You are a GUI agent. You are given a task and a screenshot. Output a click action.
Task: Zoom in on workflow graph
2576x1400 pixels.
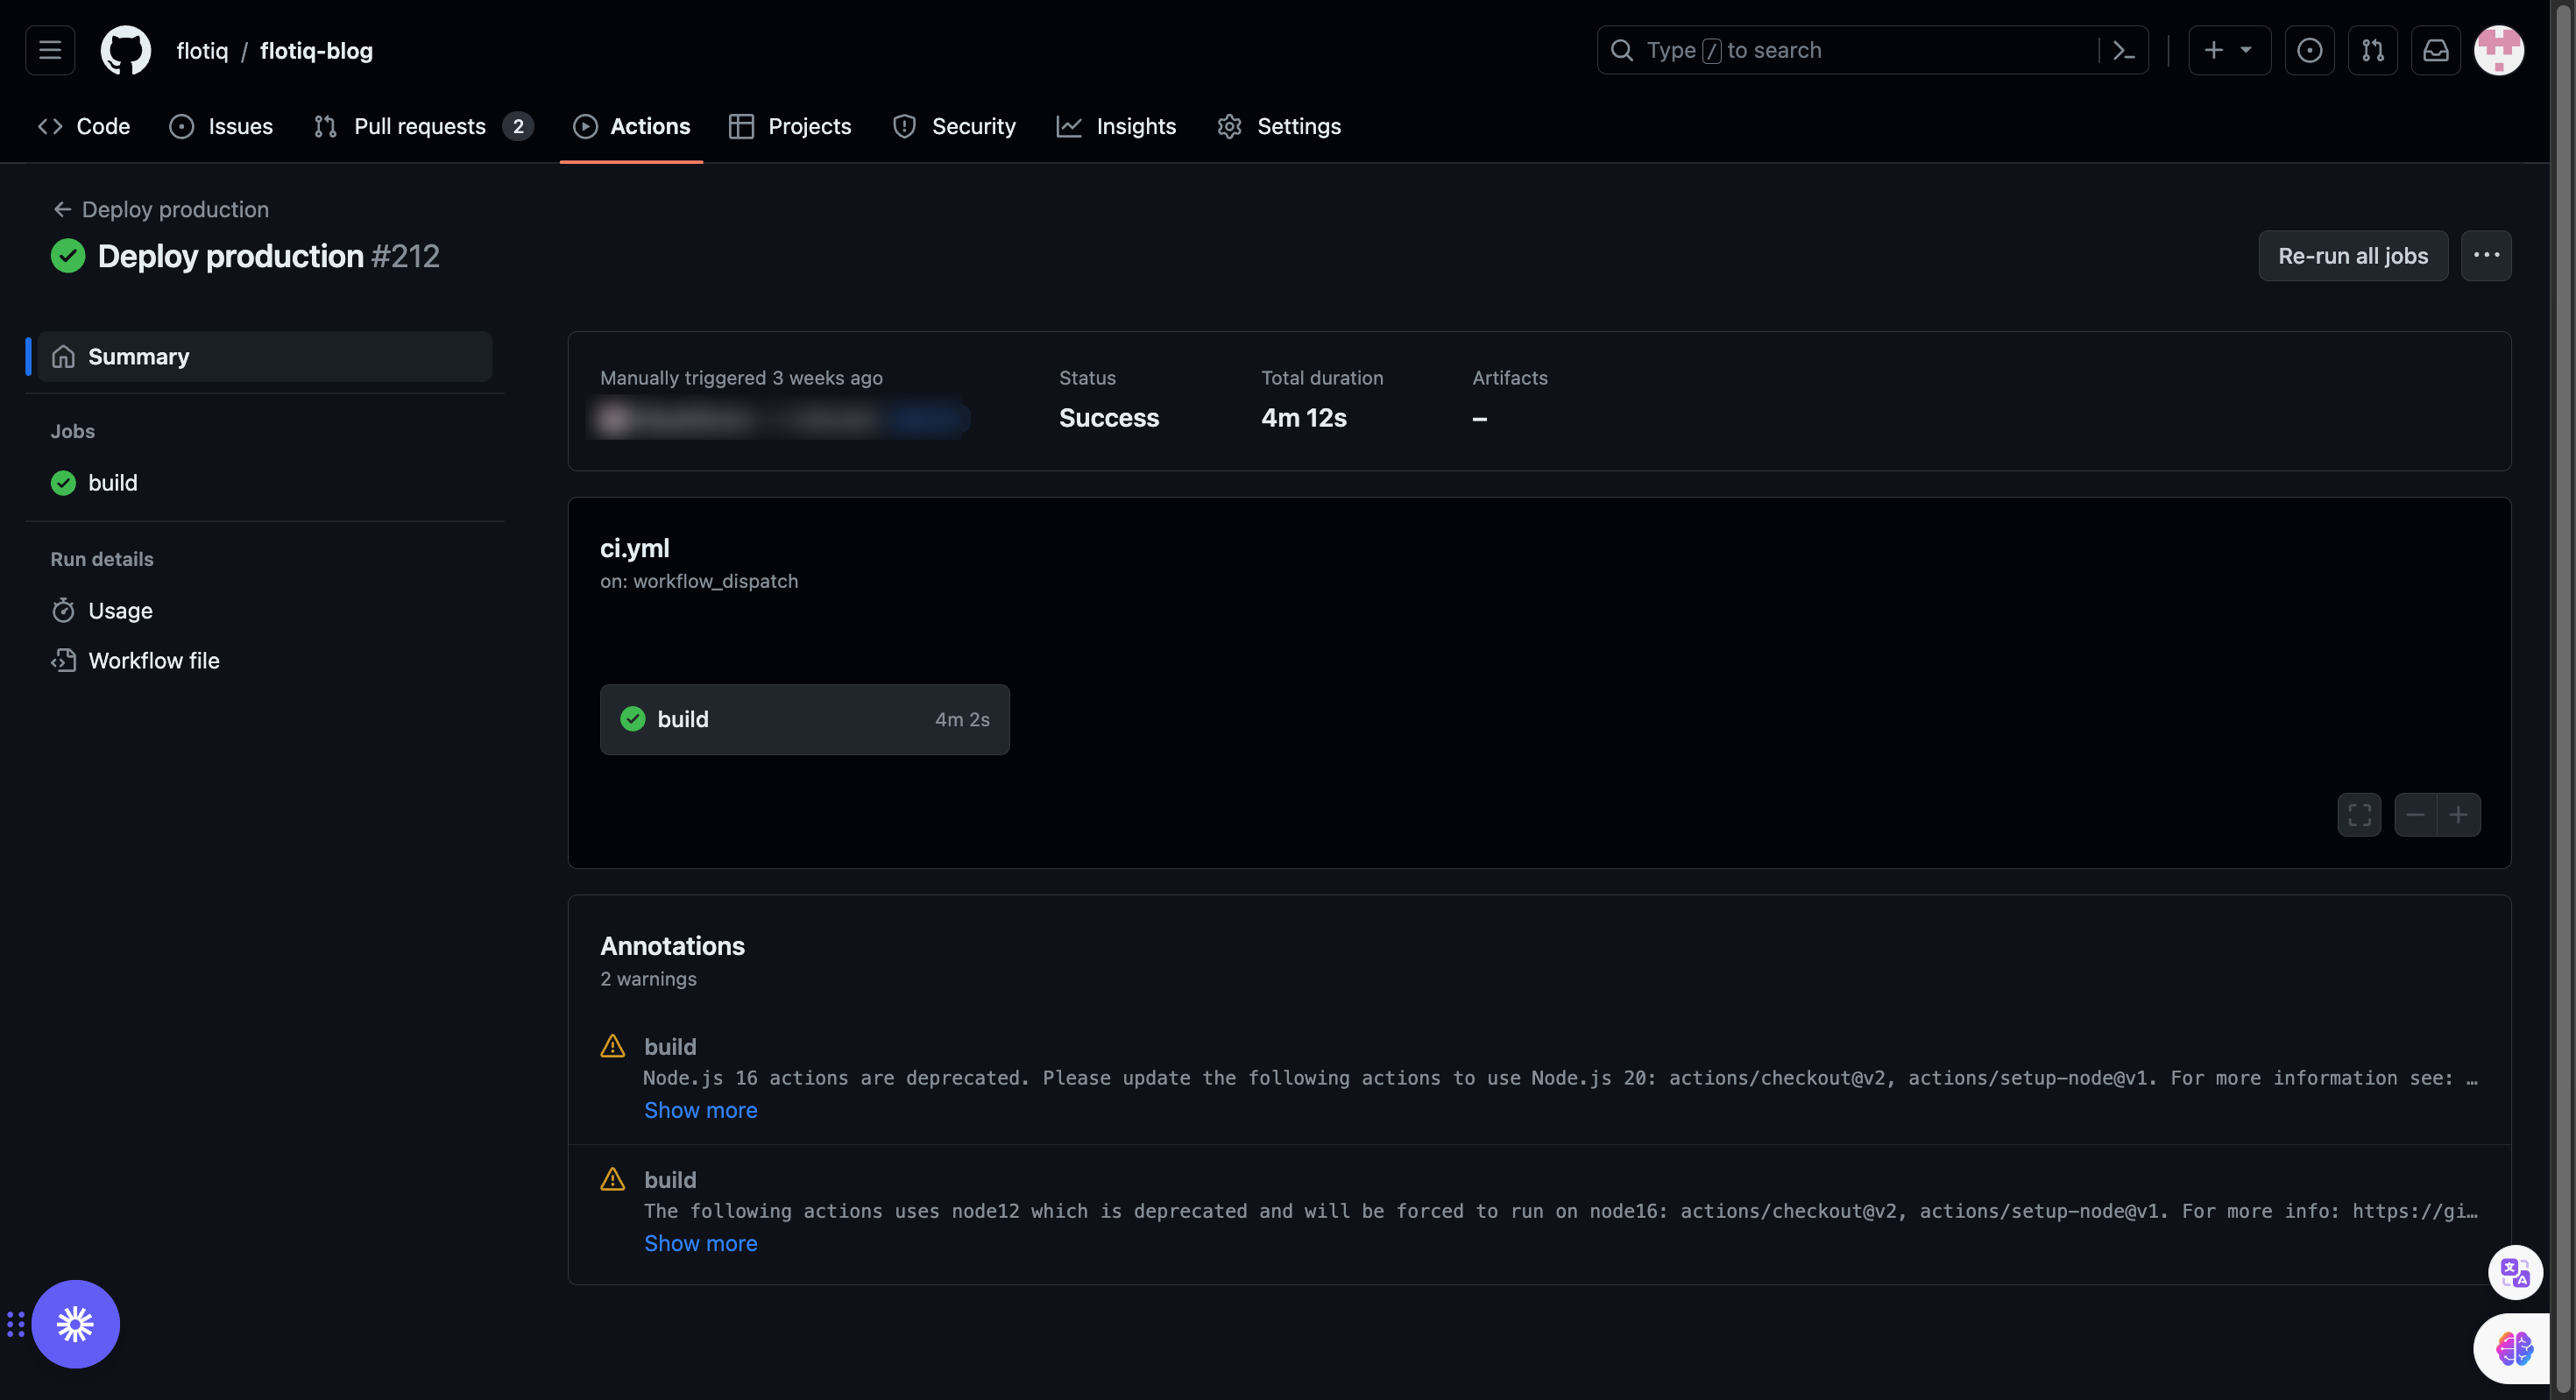click(2458, 815)
